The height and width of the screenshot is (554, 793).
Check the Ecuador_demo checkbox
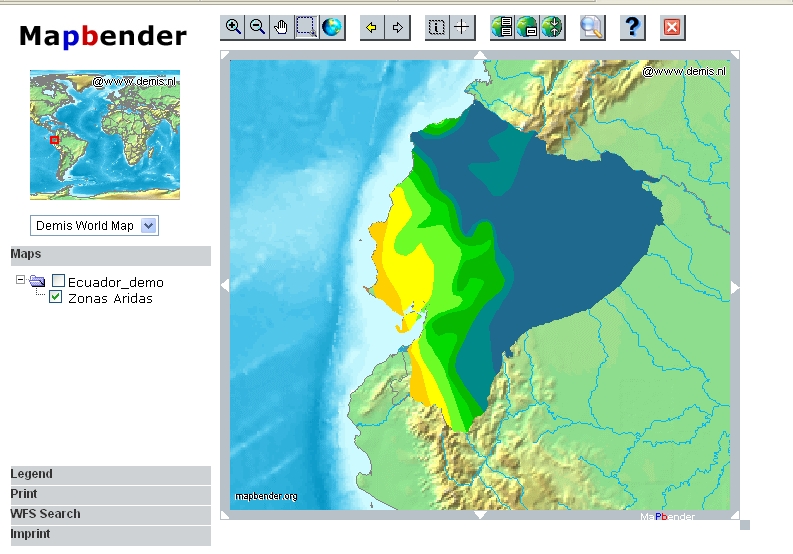58,282
